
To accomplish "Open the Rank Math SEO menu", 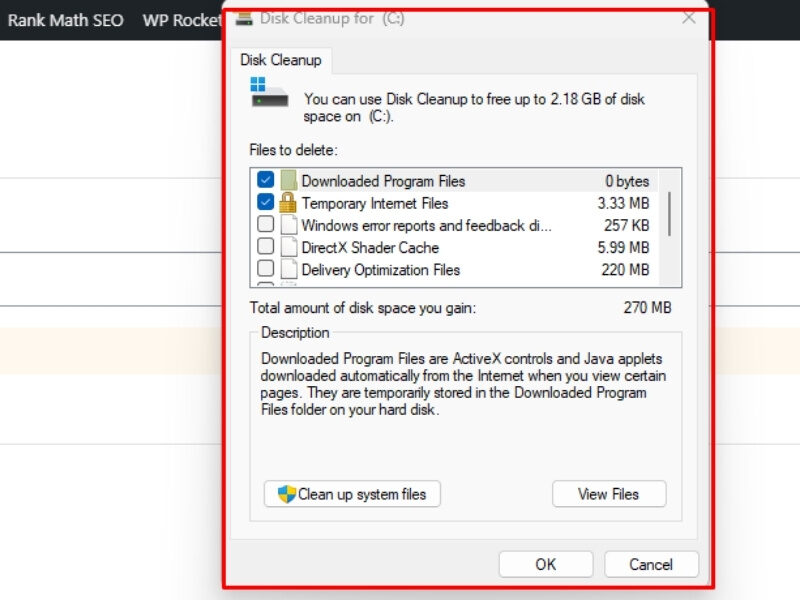I will (x=66, y=20).
